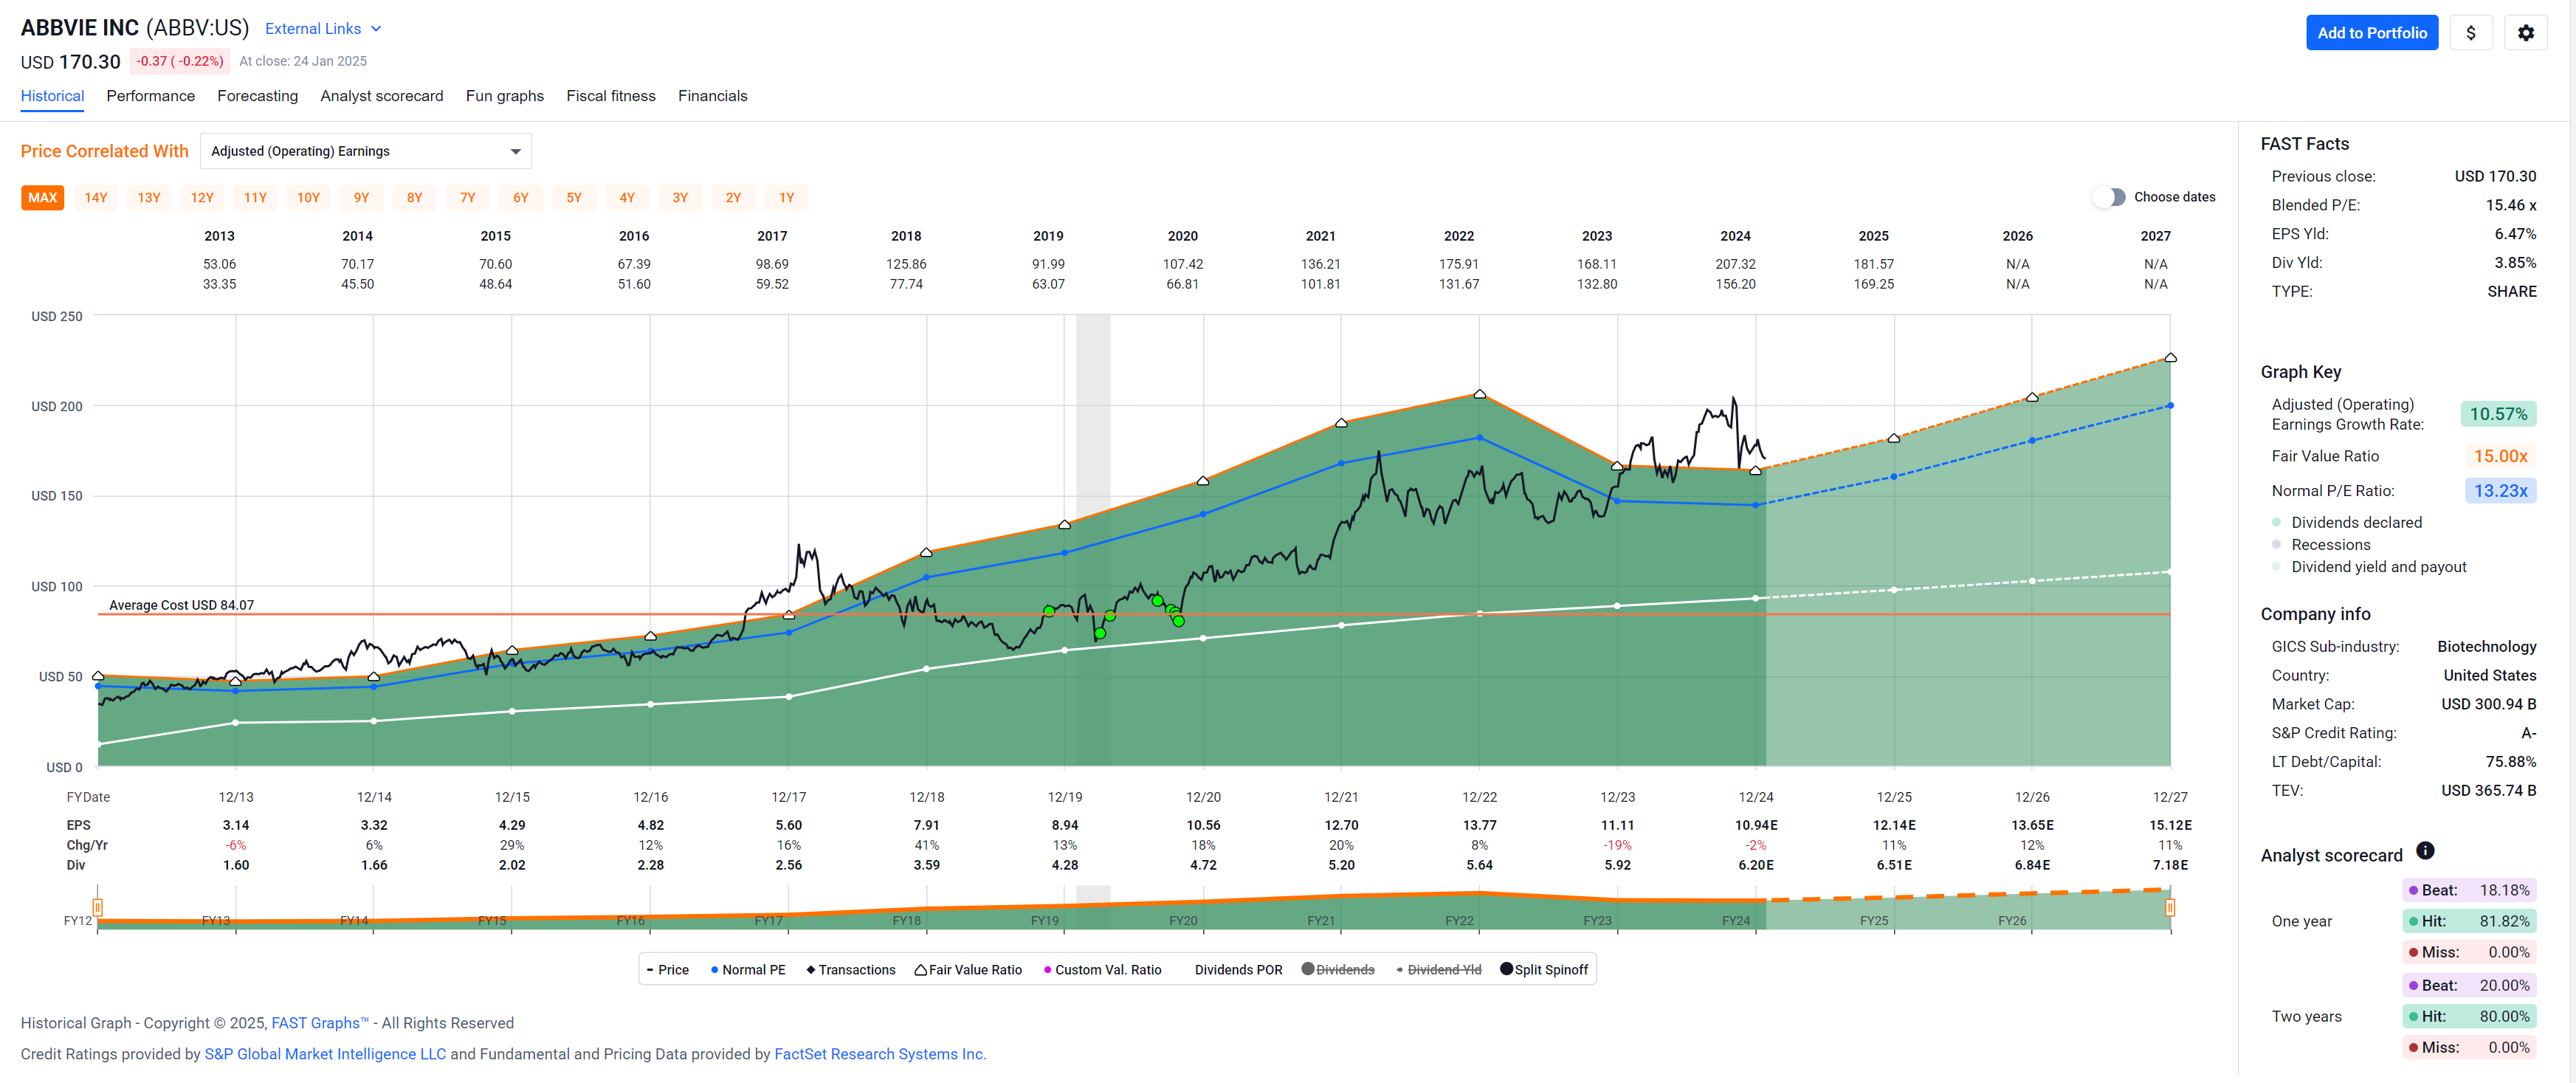This screenshot has width=2576, height=1083.
Task: Click the 15.00x Fair Value Ratio swatch
Action: coord(2499,456)
